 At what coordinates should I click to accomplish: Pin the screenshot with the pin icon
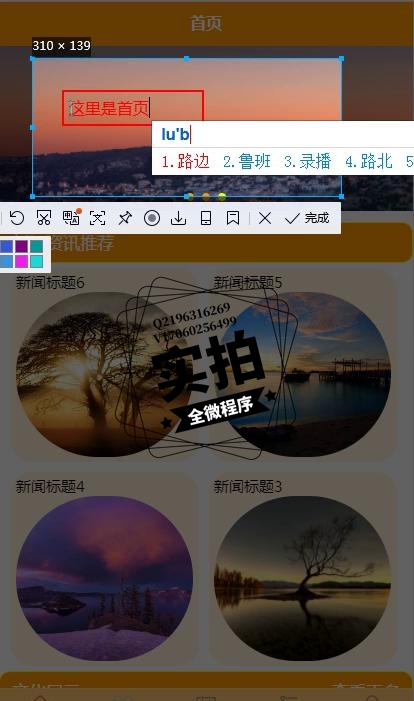[x=125, y=218]
